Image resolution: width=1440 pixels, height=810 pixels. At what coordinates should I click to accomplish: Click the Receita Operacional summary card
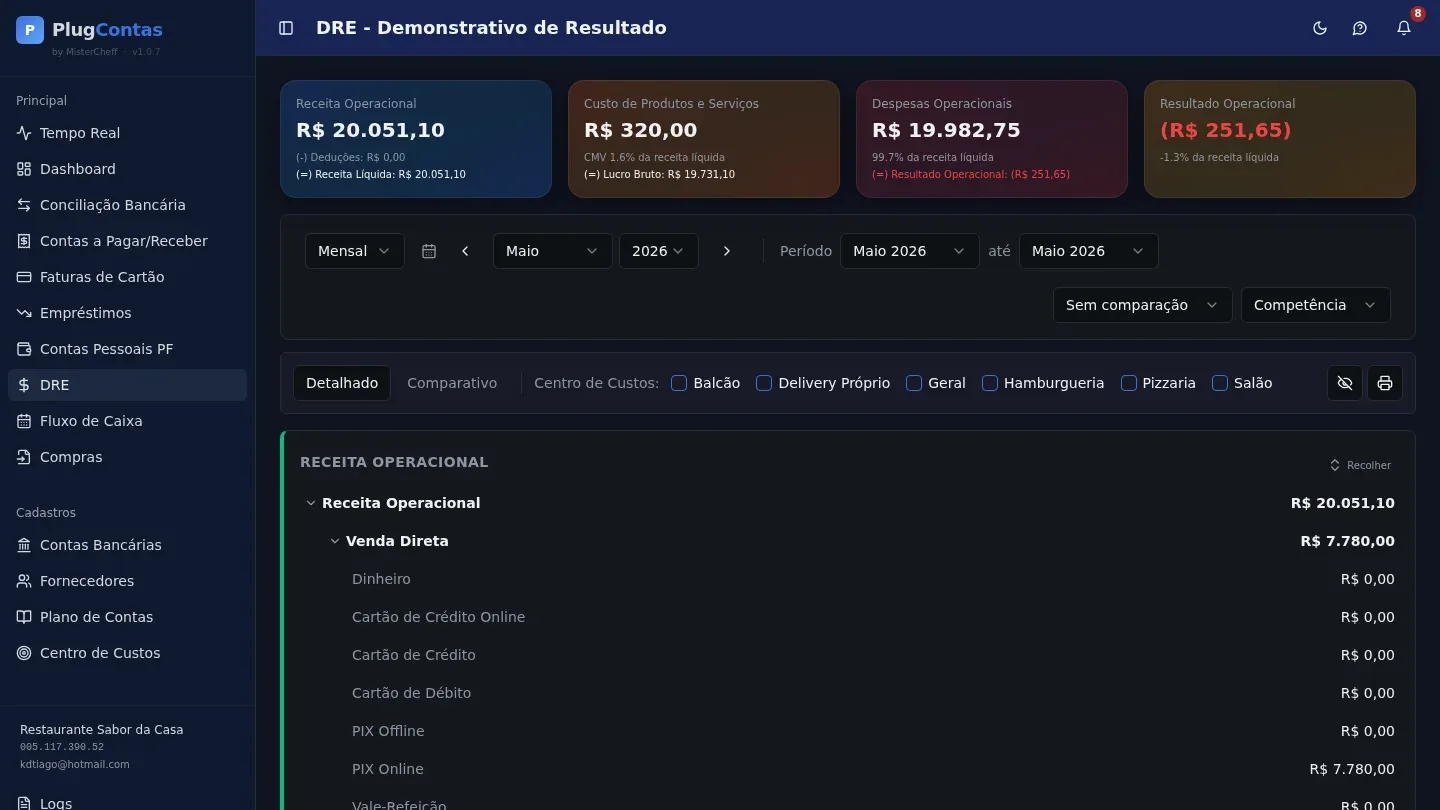(x=416, y=139)
